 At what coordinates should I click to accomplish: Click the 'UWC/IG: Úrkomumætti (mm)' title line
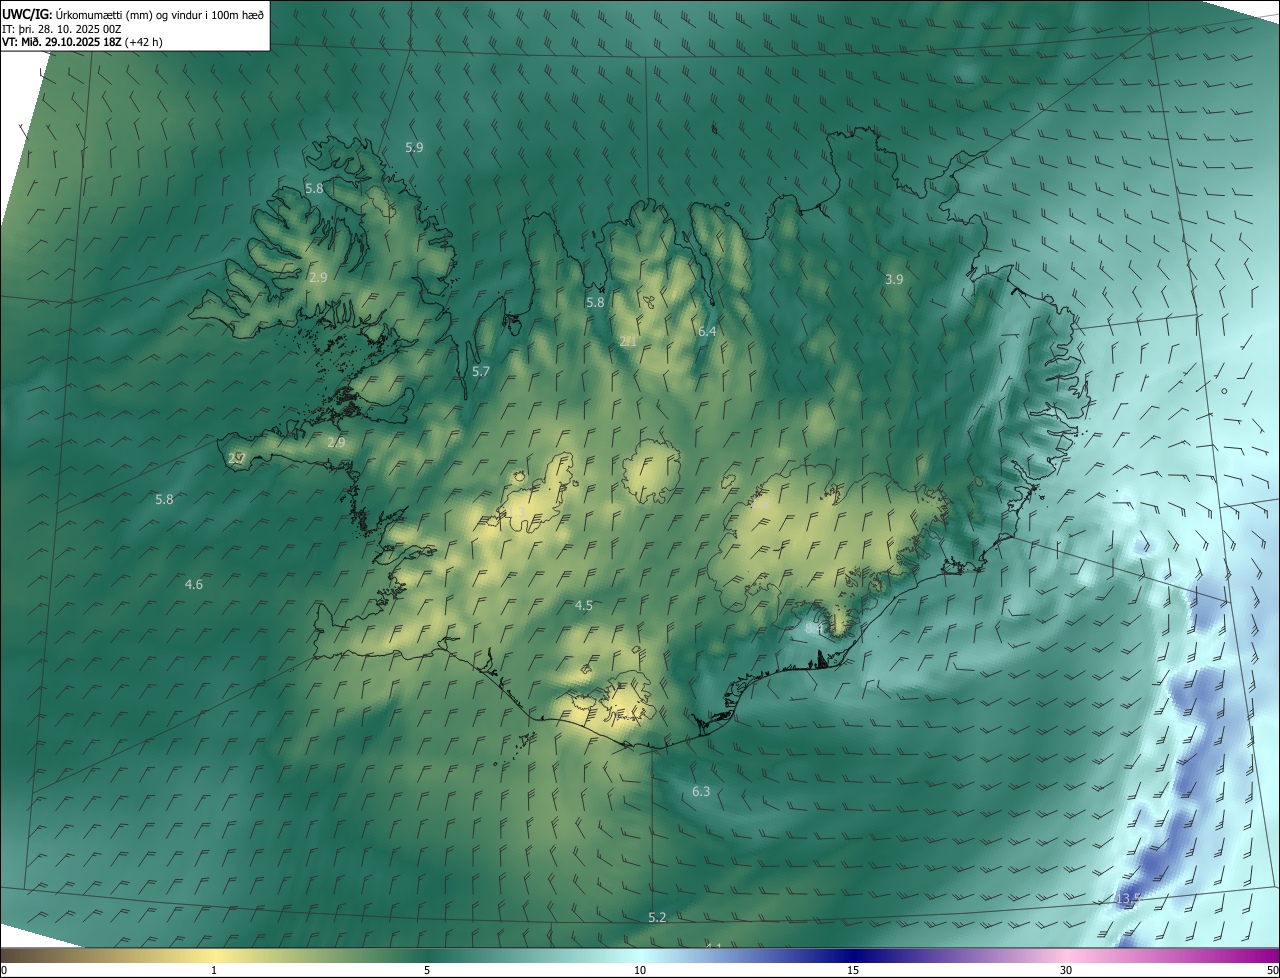[x=133, y=13]
